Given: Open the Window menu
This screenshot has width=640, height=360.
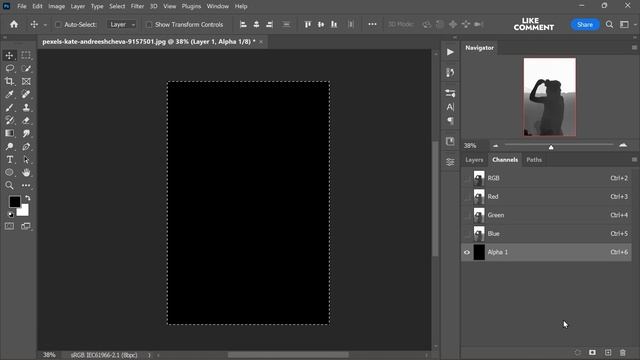Looking at the screenshot, I should click(x=218, y=6).
